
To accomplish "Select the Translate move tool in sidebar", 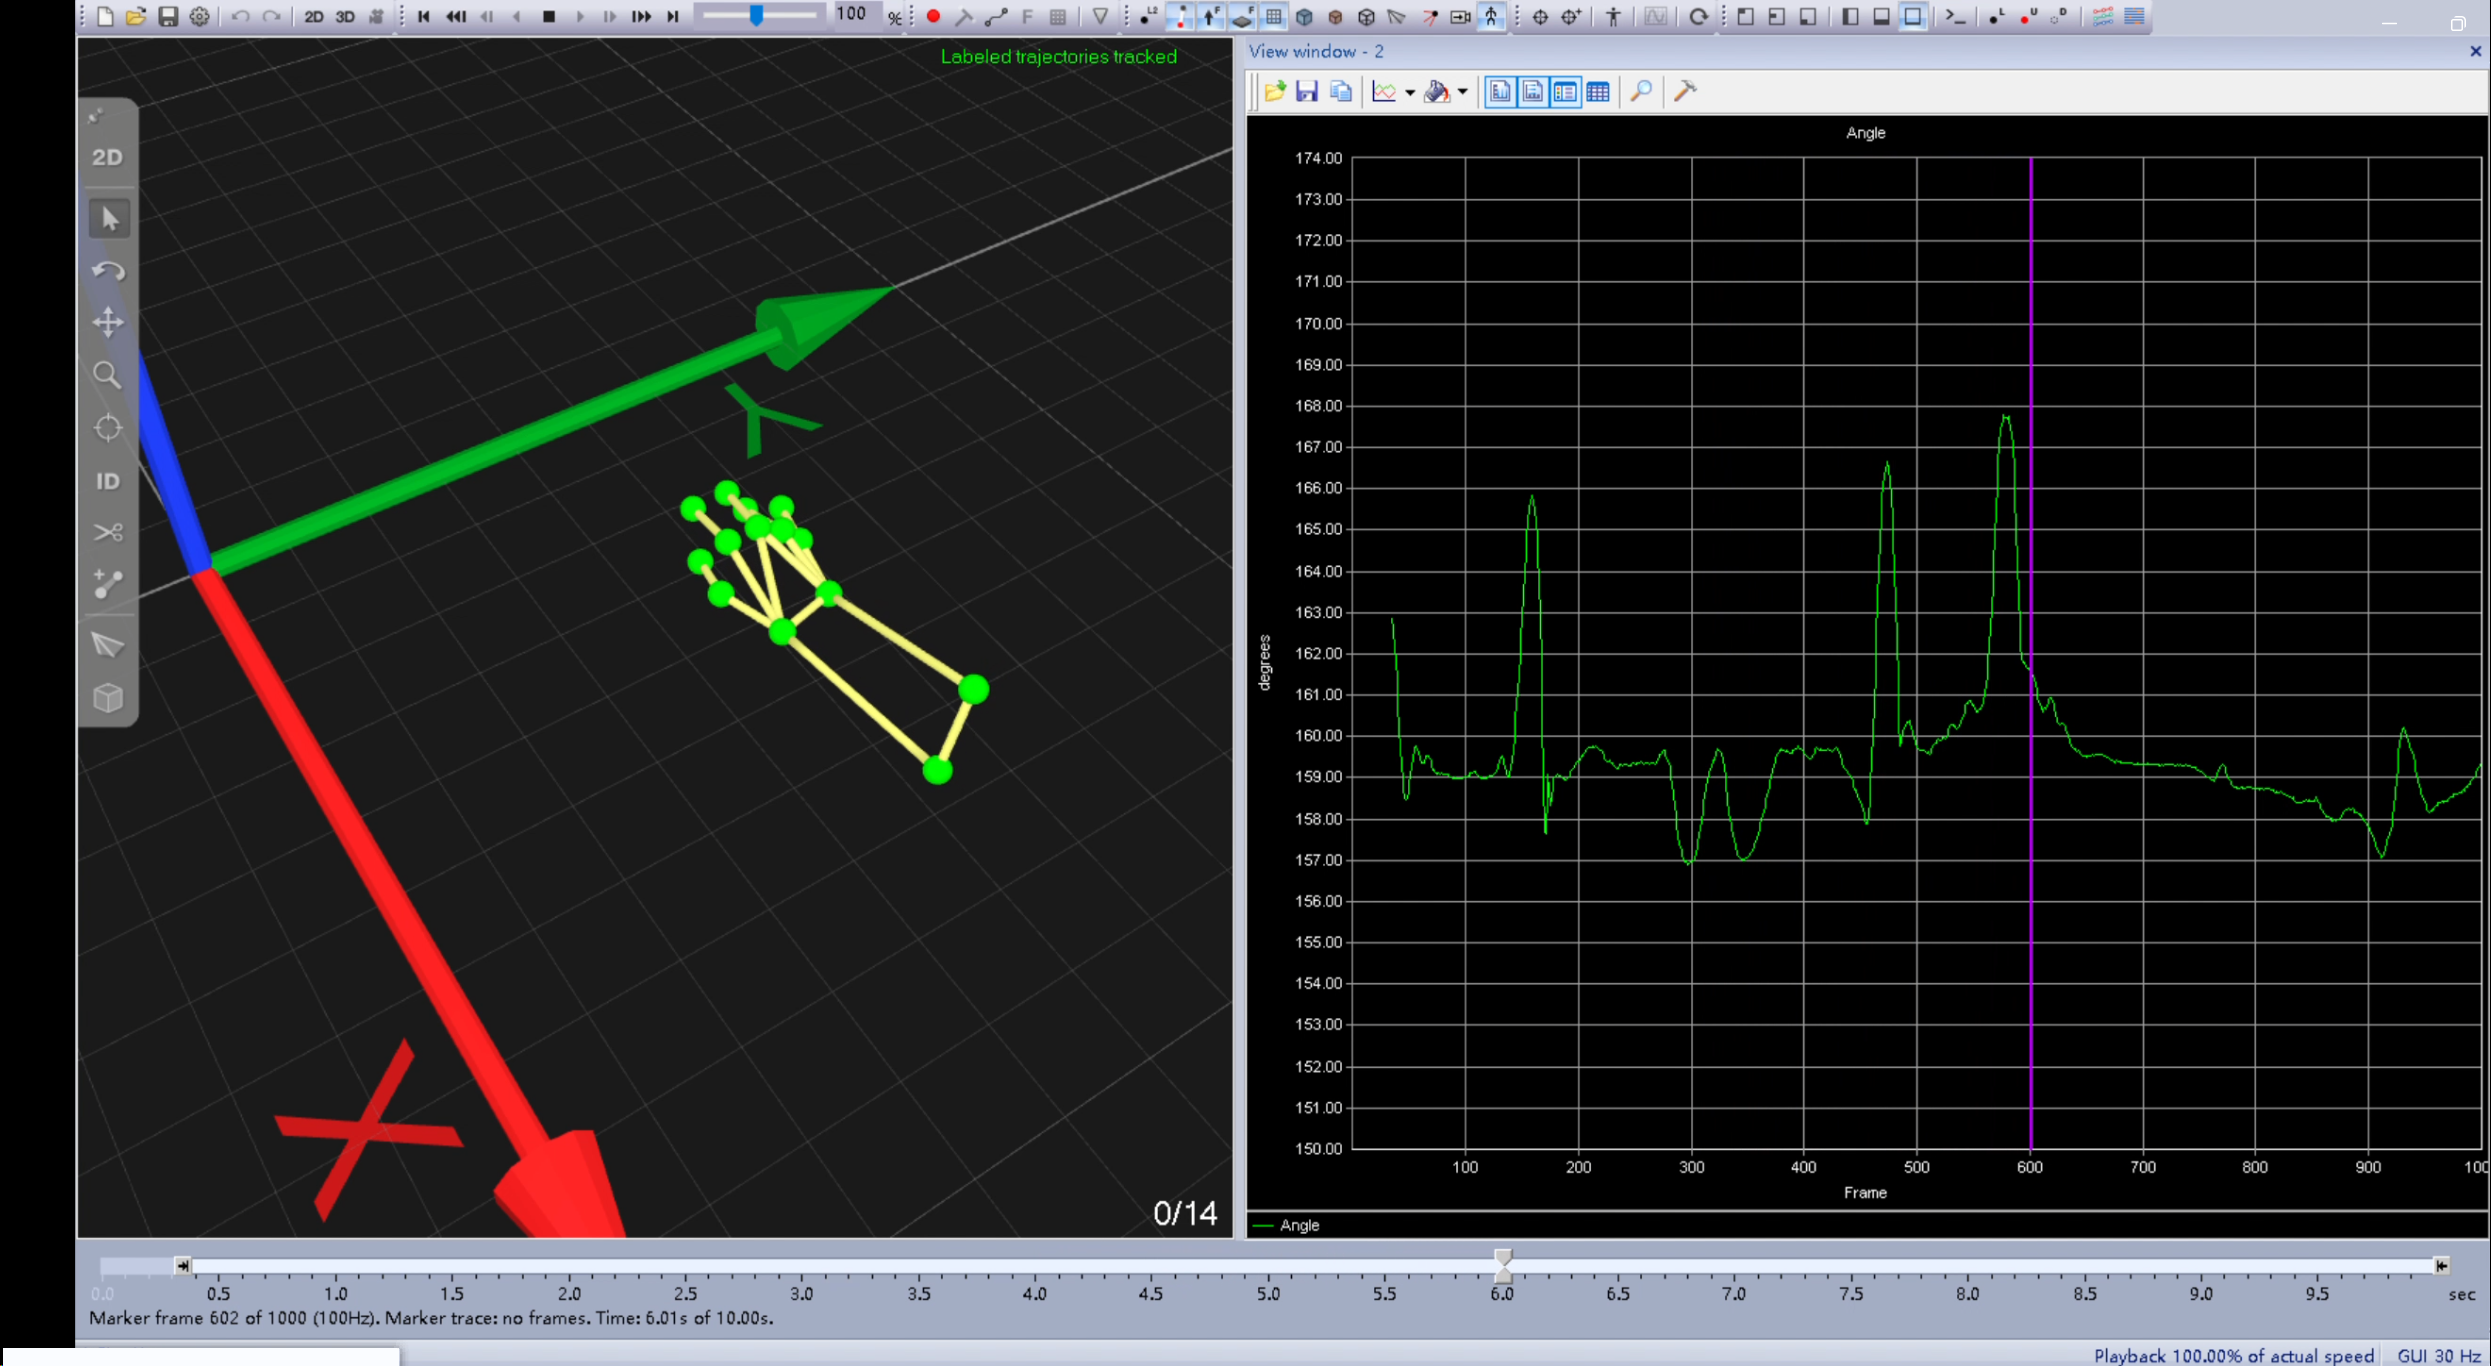I will [x=108, y=322].
